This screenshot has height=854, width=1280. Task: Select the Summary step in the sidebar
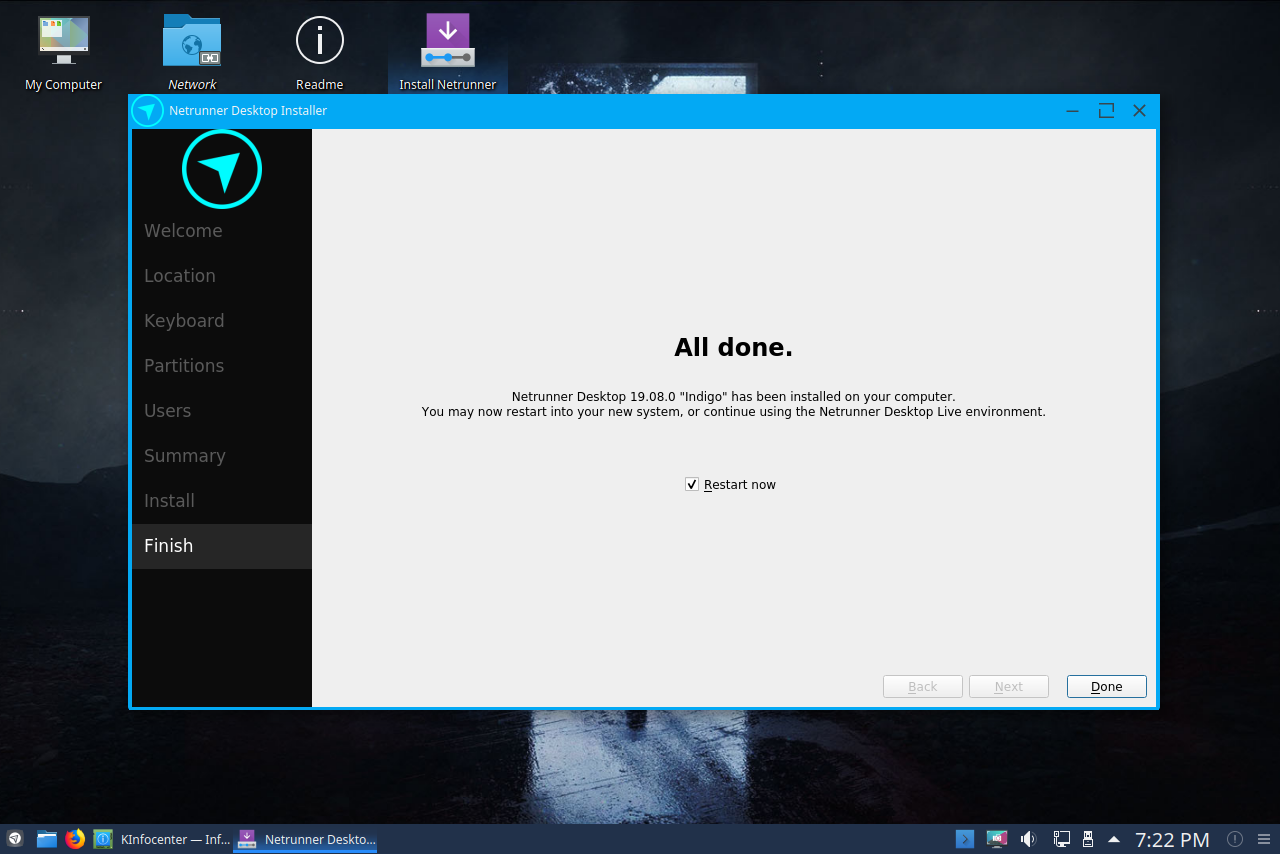(x=185, y=455)
